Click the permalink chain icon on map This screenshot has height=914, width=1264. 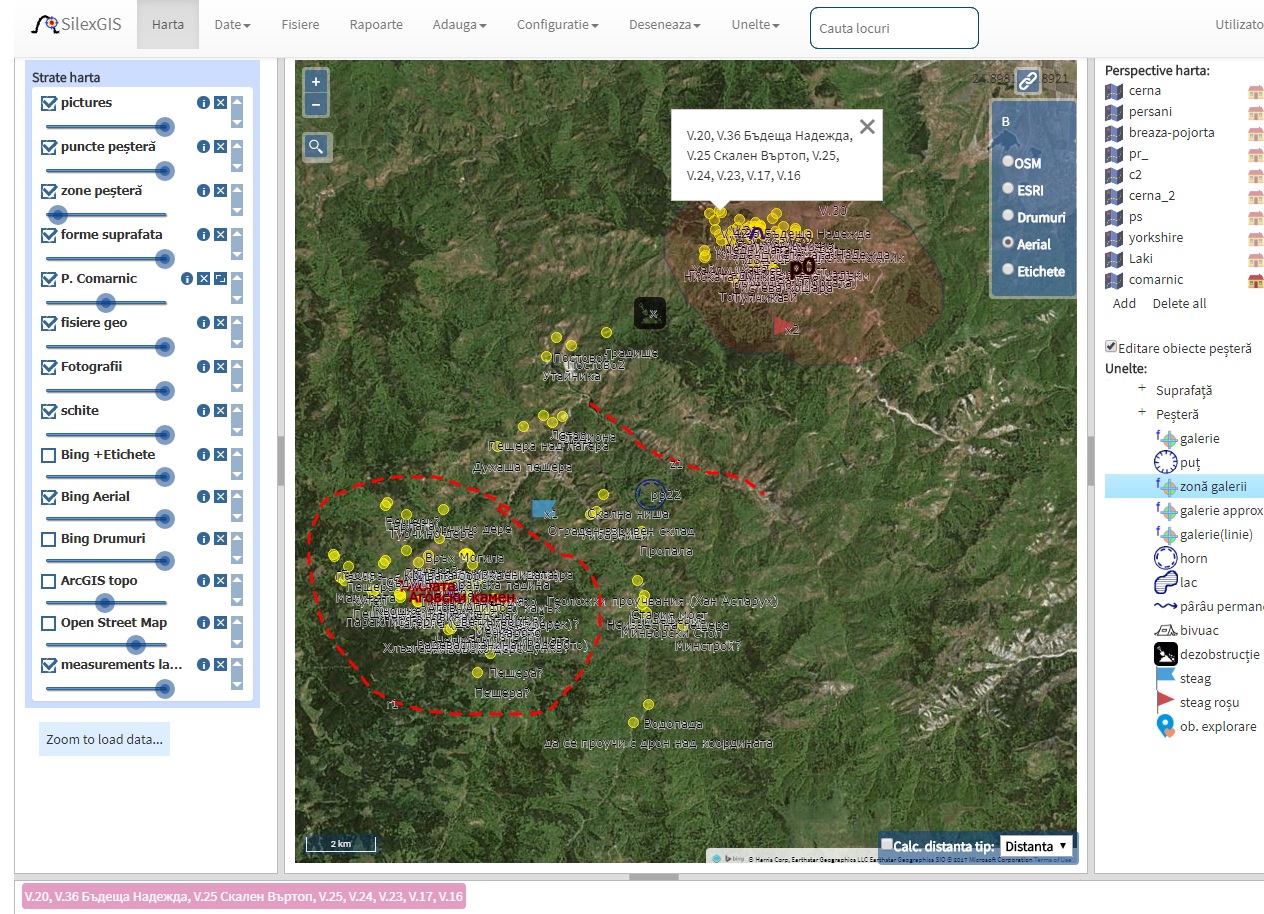(x=1027, y=82)
